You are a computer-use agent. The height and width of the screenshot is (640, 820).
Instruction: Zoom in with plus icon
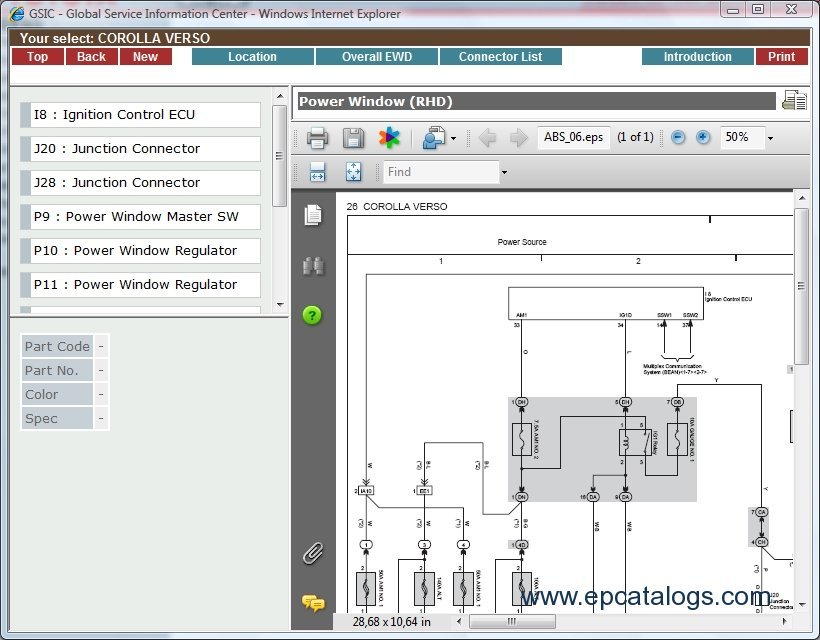(703, 138)
